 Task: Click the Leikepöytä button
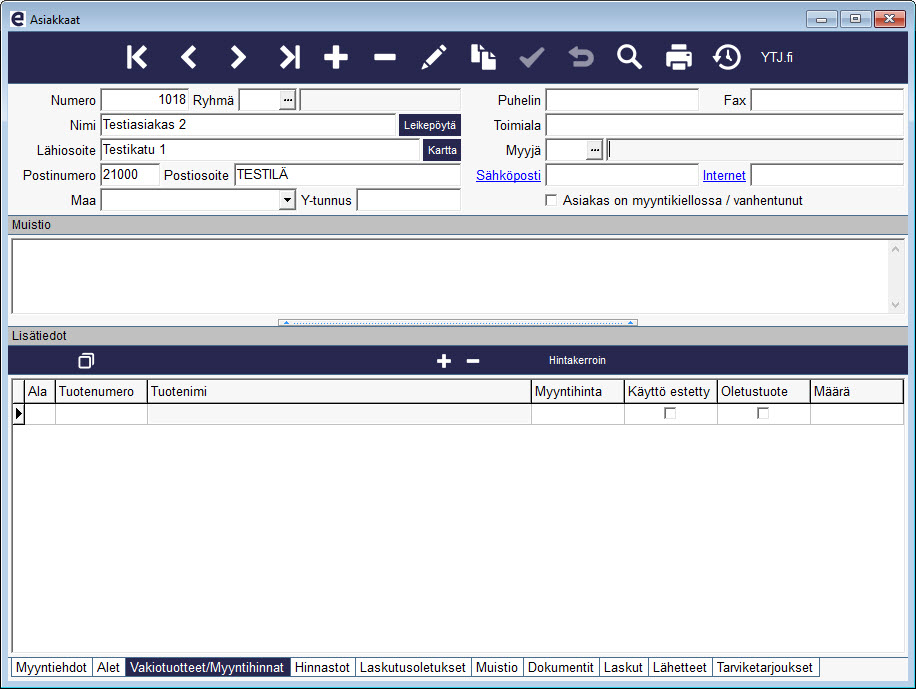click(430, 125)
